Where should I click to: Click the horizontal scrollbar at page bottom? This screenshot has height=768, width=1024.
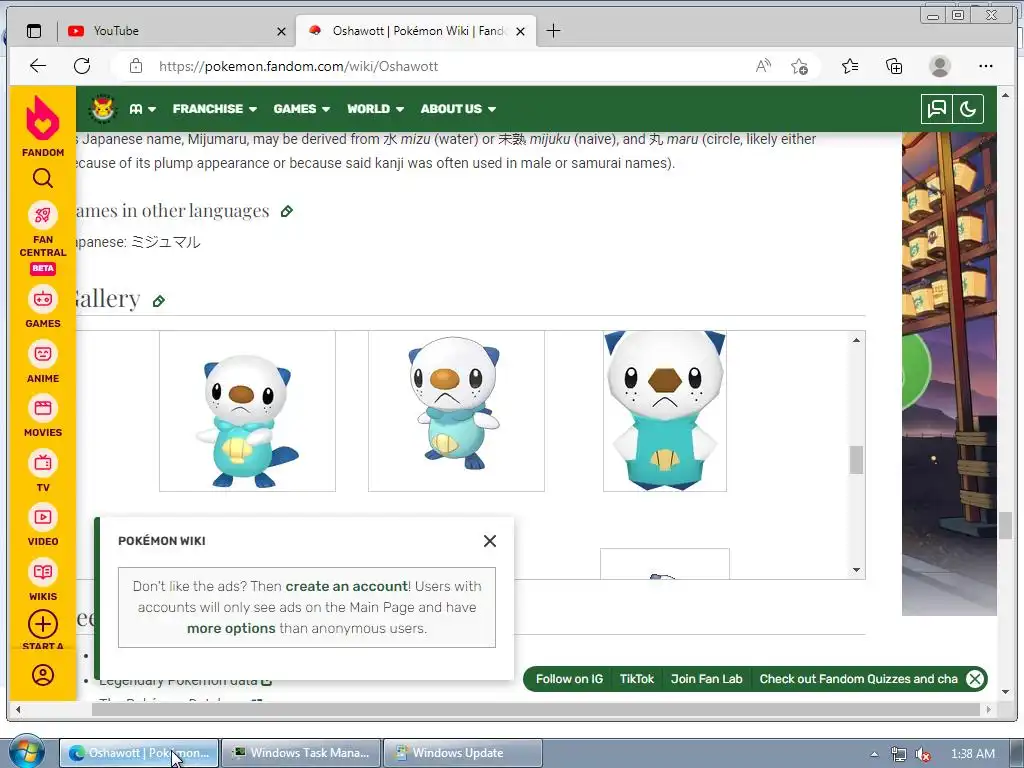[x=536, y=709]
